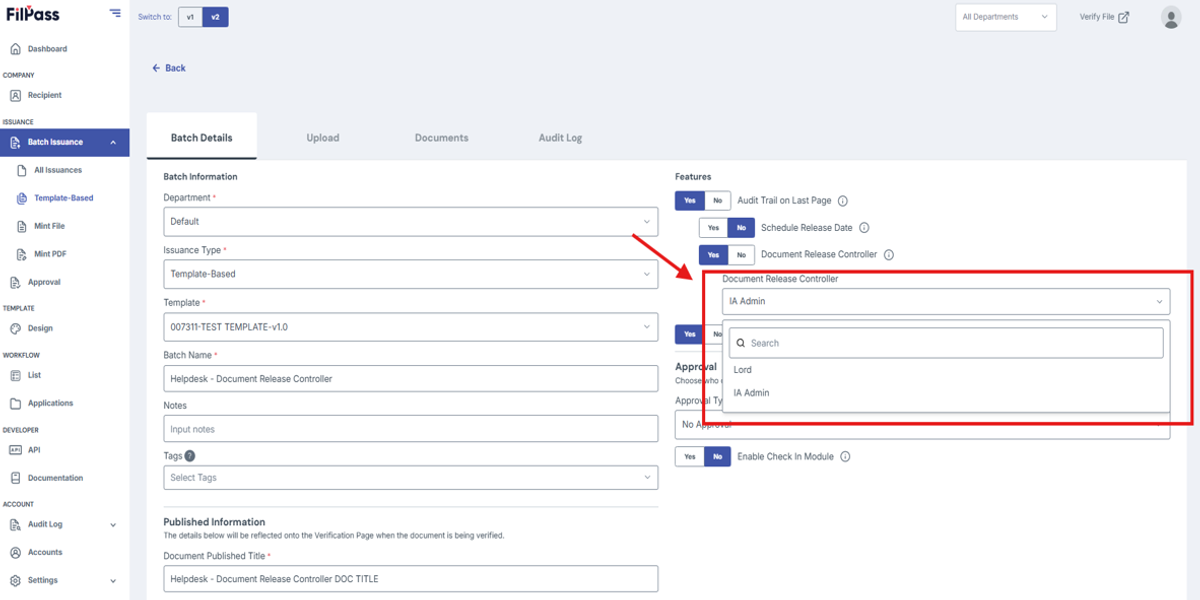
Task: Click the Tags help question-mark icon
Action: tap(189, 455)
